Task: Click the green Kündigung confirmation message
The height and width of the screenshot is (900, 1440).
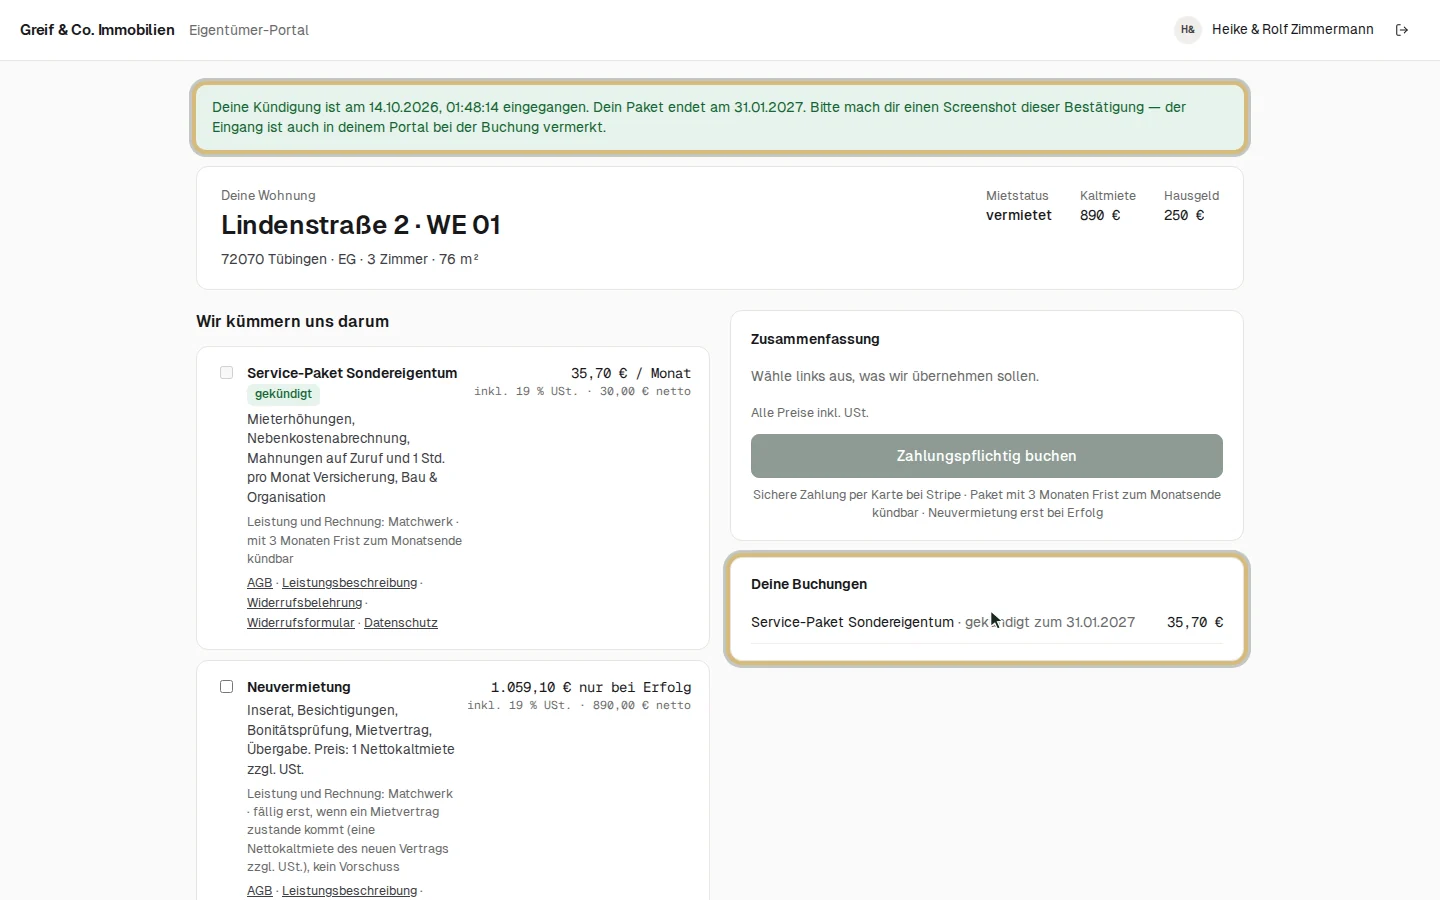Action: click(720, 117)
